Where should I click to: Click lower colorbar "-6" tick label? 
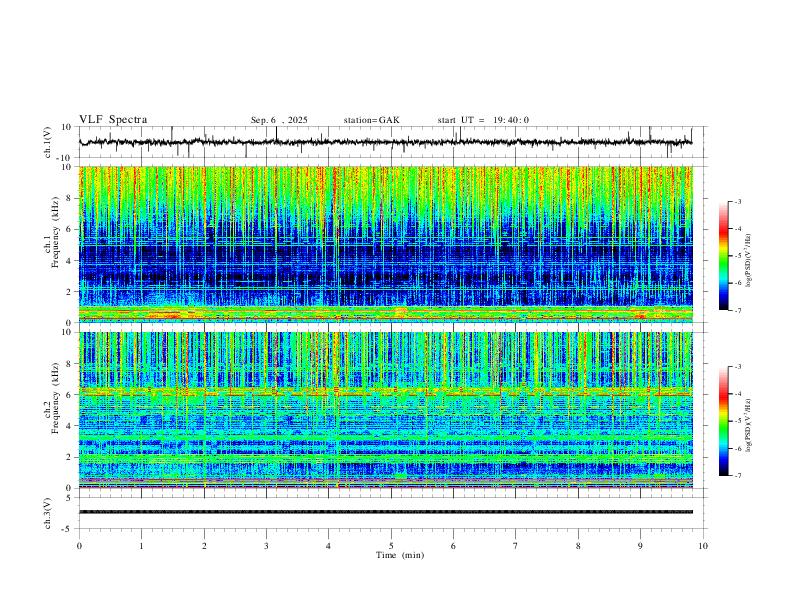tap(738, 448)
